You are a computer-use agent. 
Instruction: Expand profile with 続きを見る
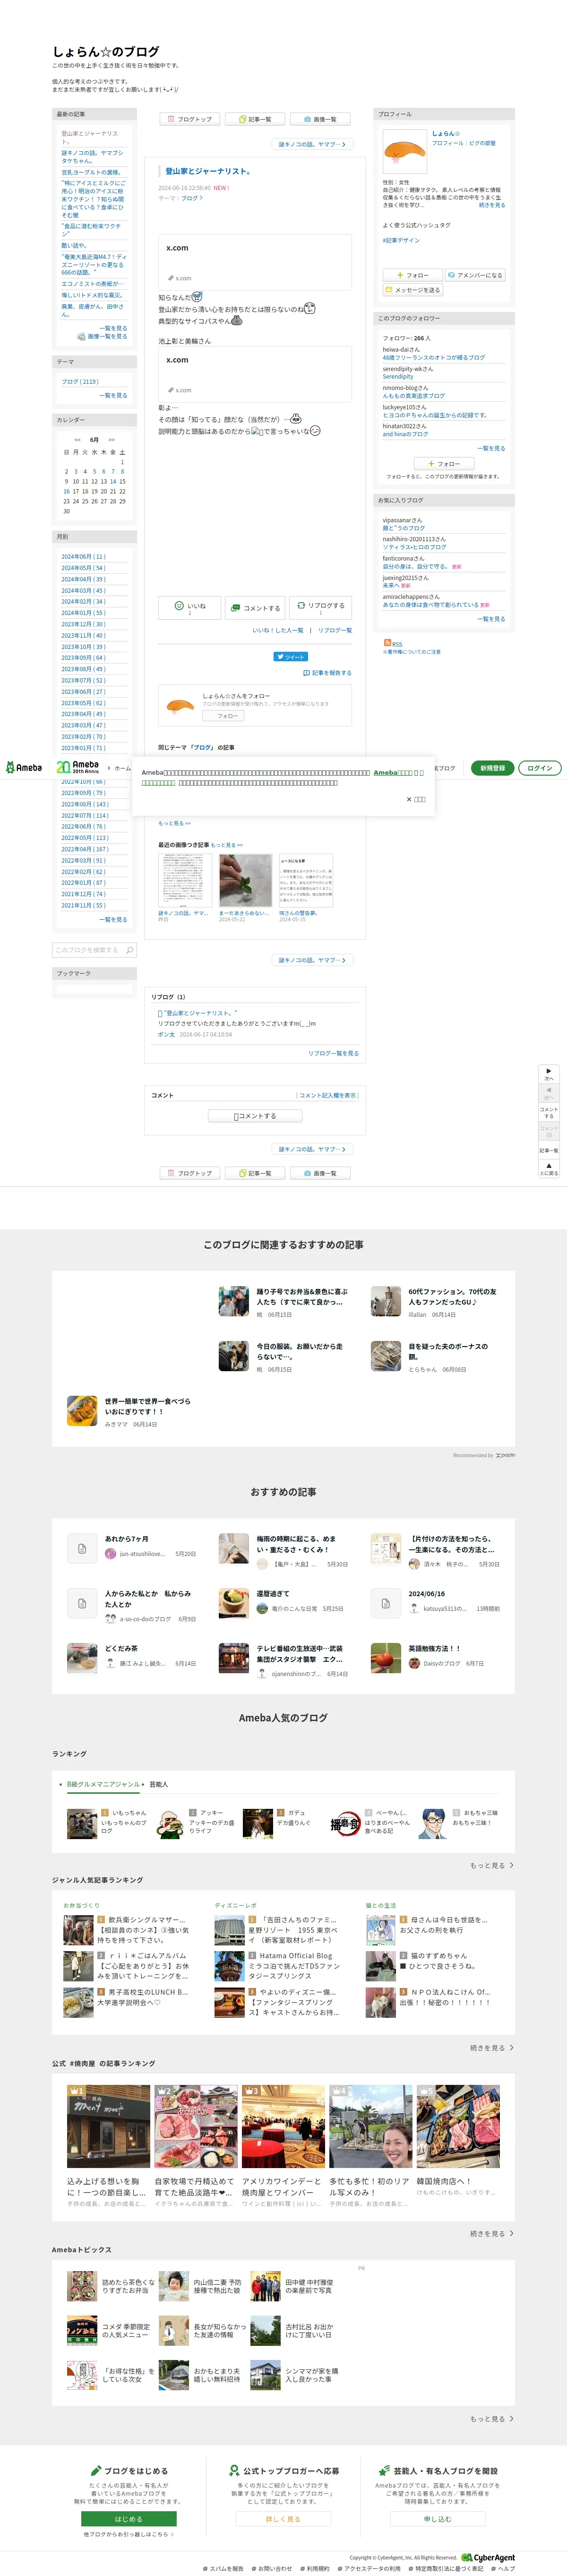[492, 205]
